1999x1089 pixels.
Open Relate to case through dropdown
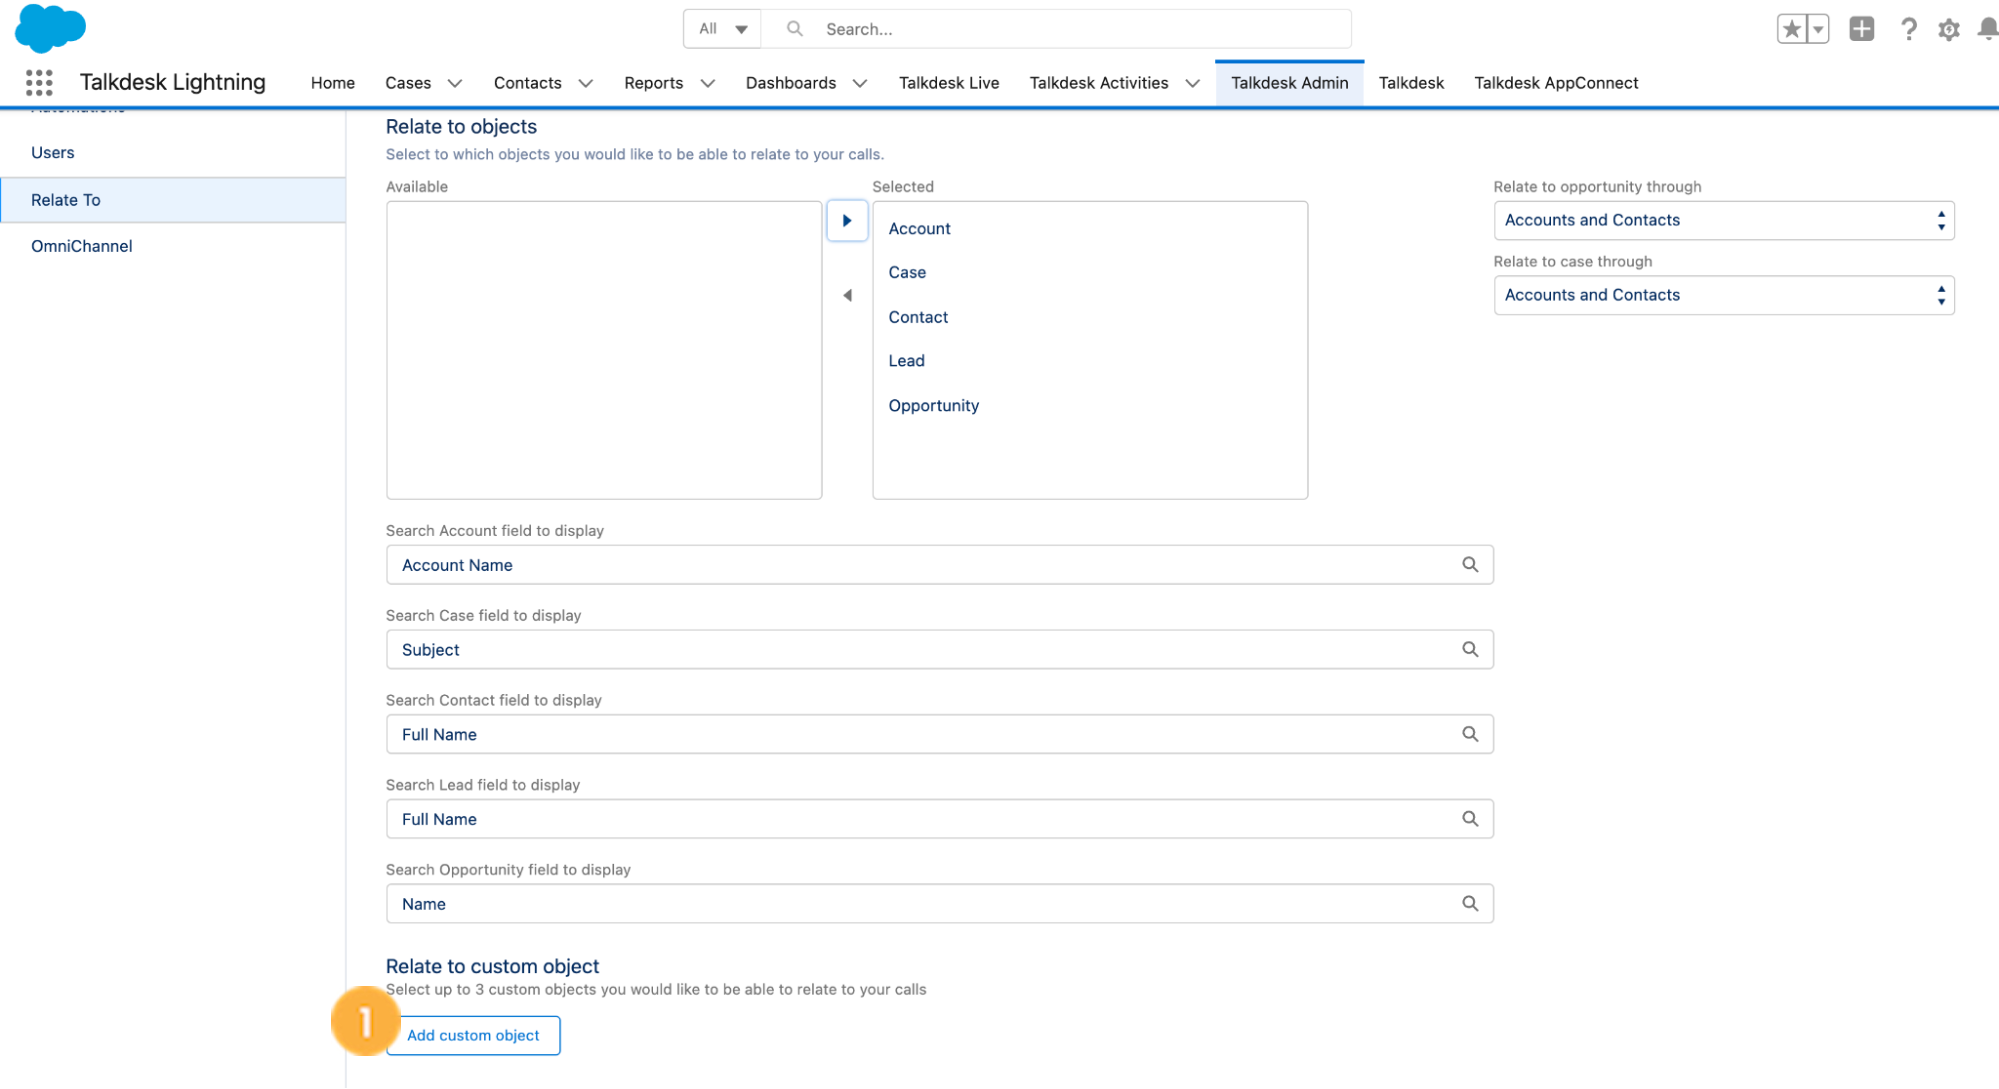(x=1724, y=296)
